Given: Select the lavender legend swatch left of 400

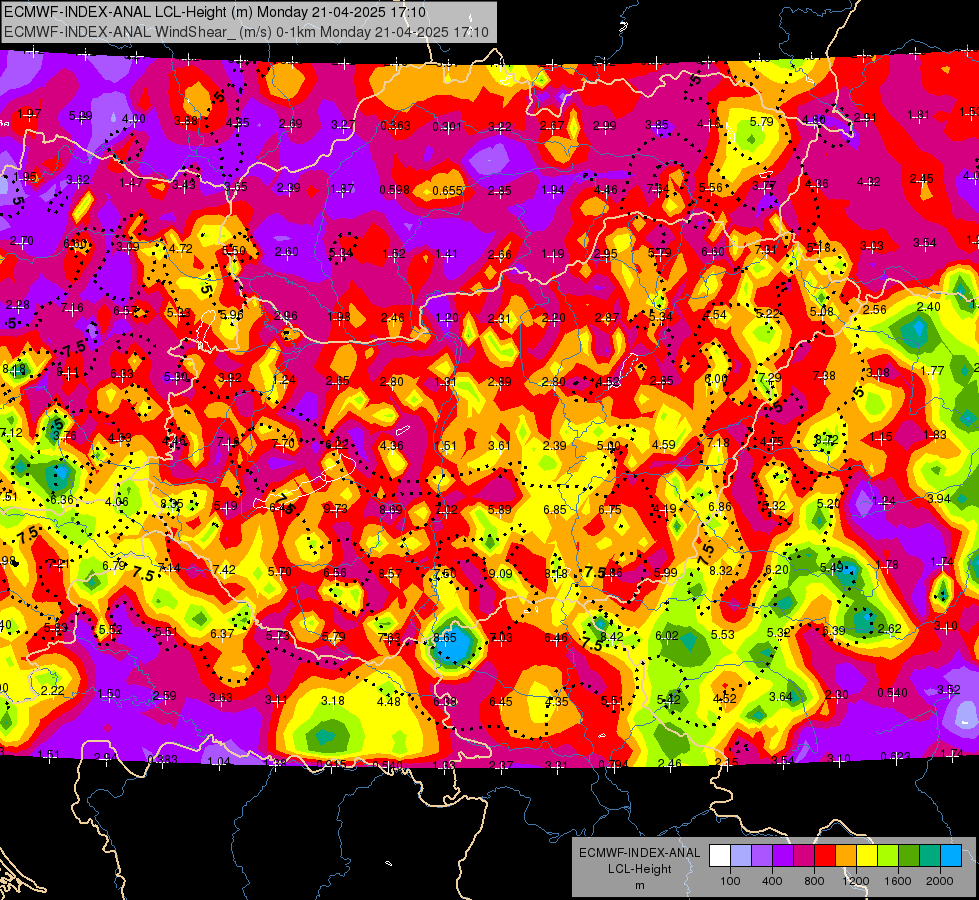Looking at the screenshot, I should click(x=762, y=856).
